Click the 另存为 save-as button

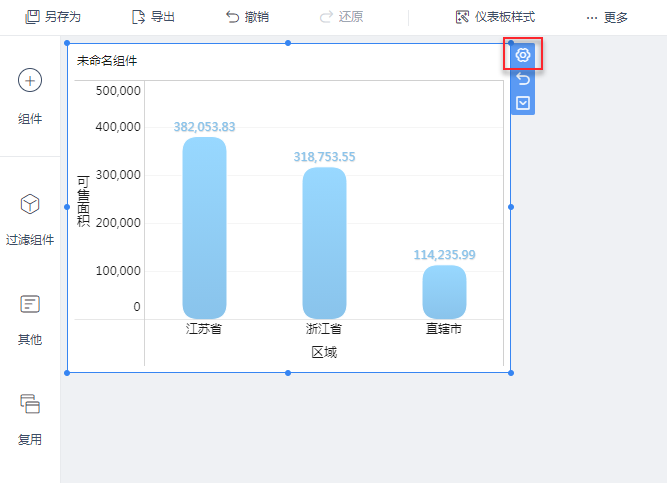pyautogui.click(x=53, y=17)
